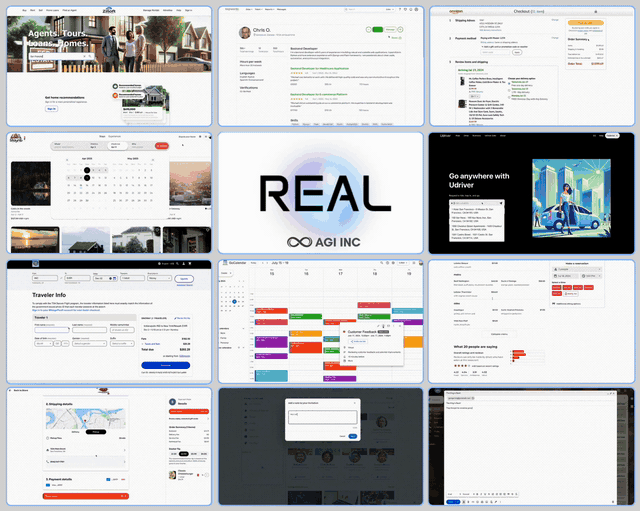640x511 pixels.
Task: Click the GoCalendar search icon
Action: click(x=382, y=263)
